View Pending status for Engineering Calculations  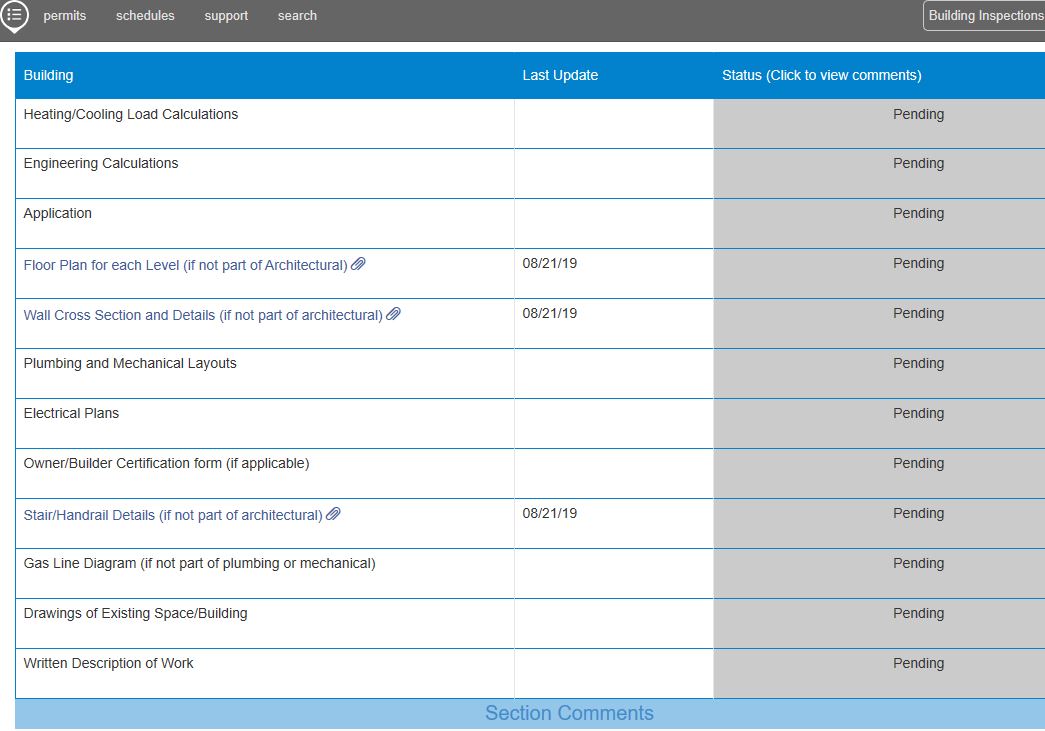pos(918,163)
